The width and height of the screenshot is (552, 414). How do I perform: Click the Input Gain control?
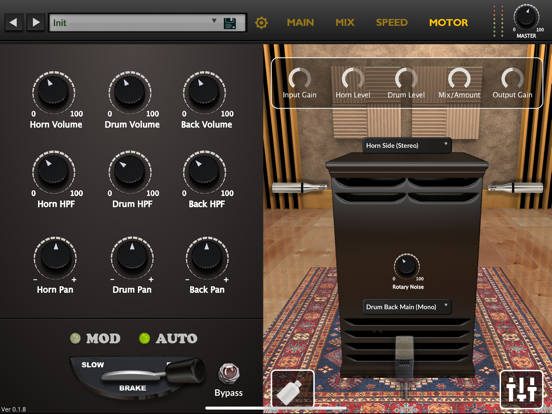[300, 79]
